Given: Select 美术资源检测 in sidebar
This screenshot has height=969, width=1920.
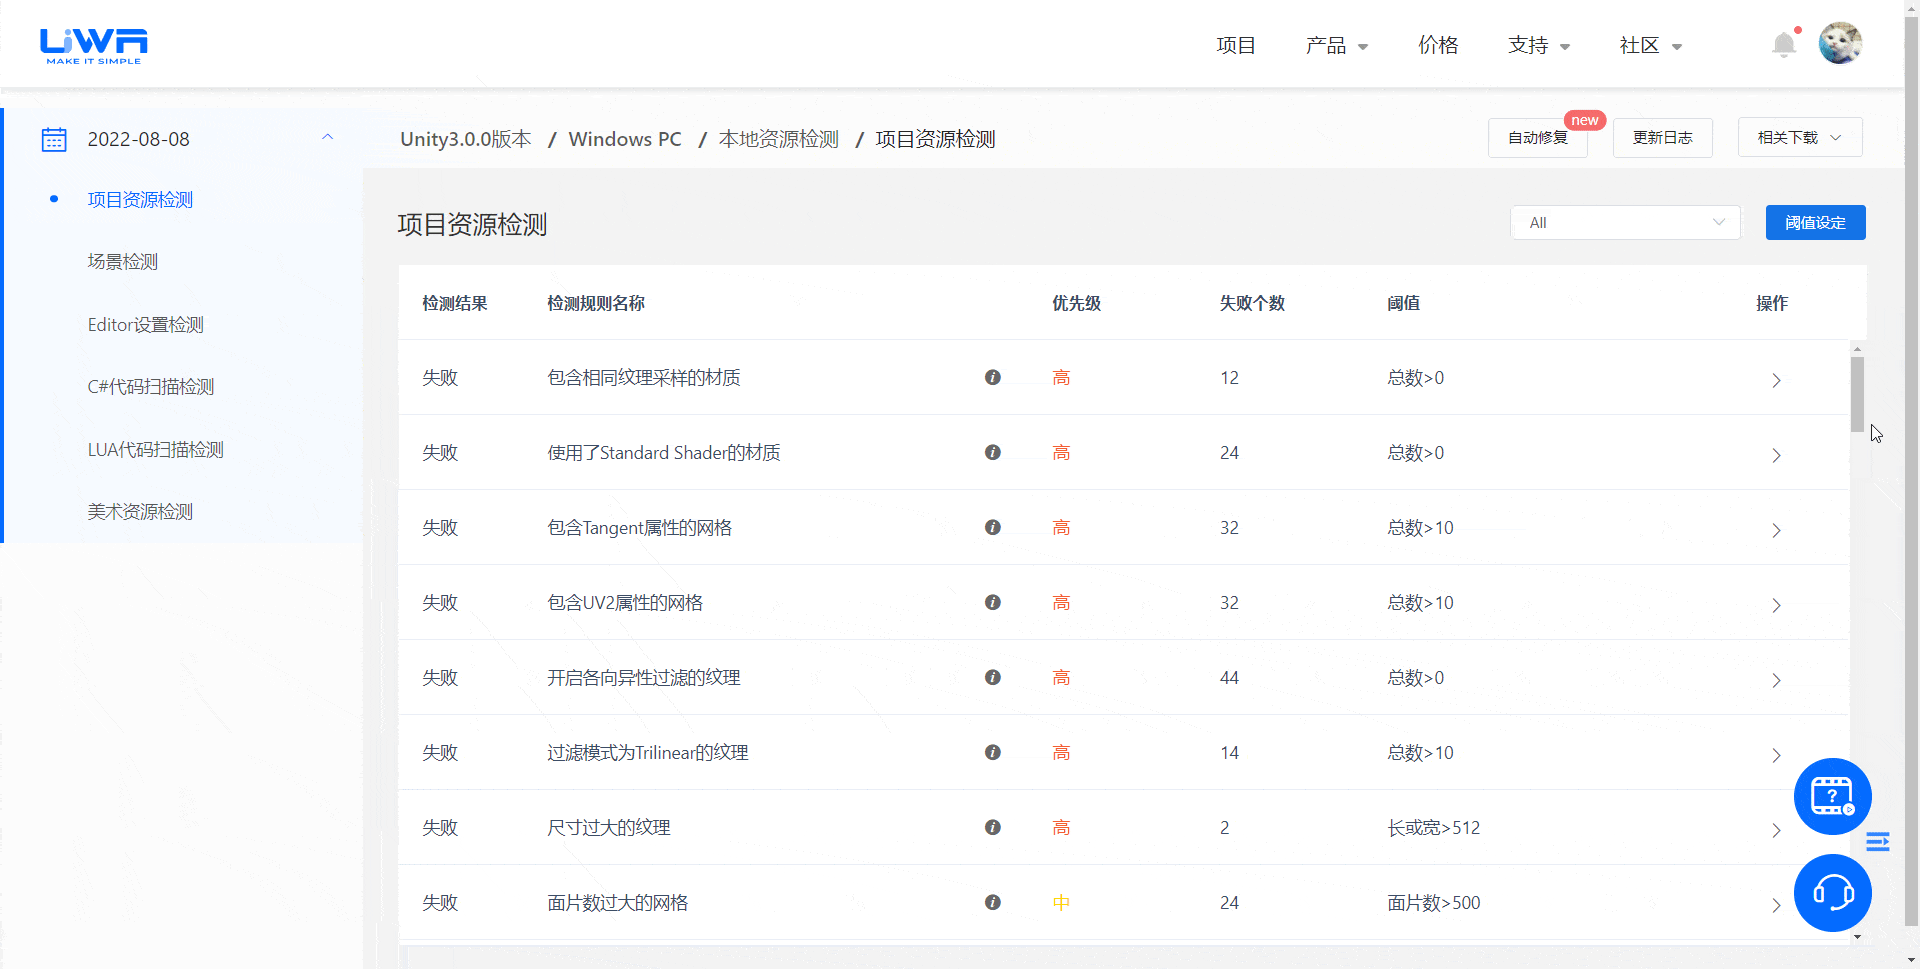Looking at the screenshot, I should [140, 511].
